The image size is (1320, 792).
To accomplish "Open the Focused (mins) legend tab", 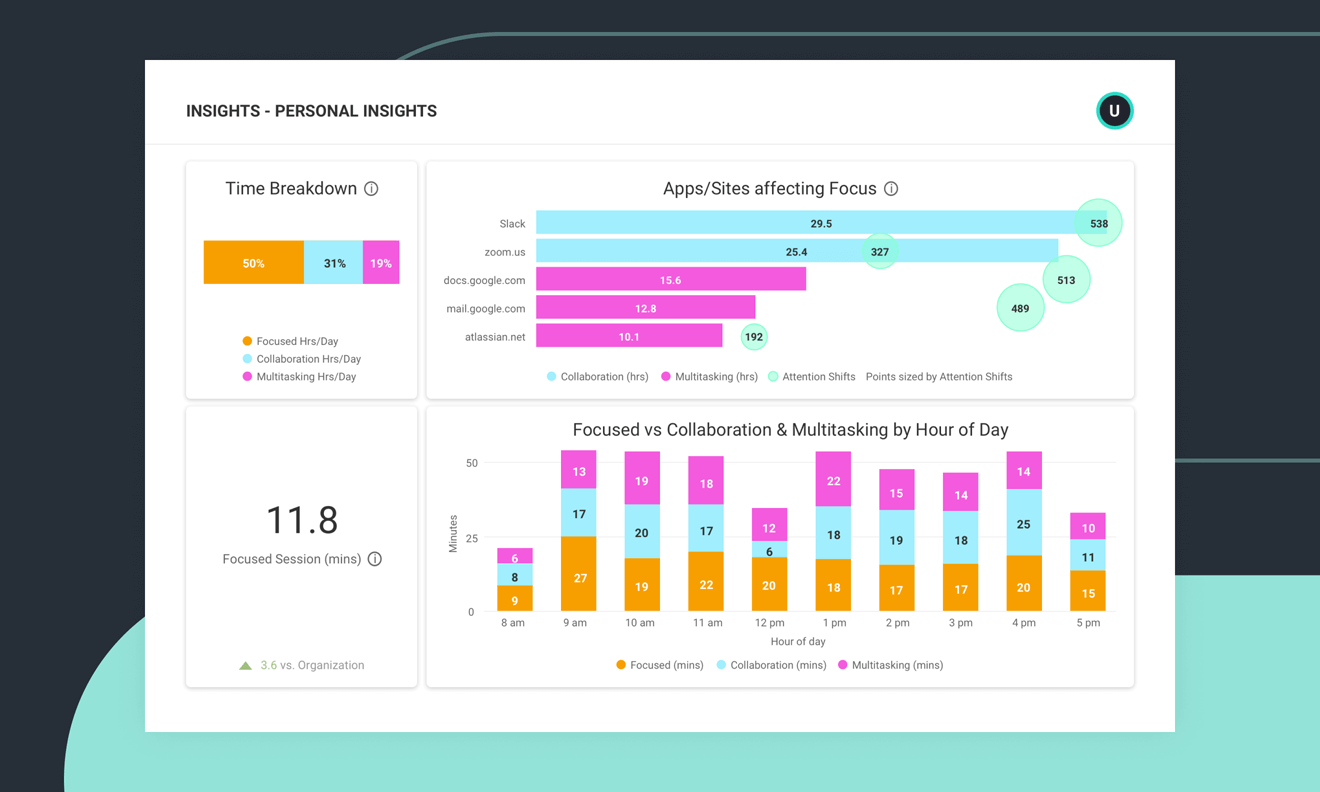I will pyautogui.click(x=659, y=665).
